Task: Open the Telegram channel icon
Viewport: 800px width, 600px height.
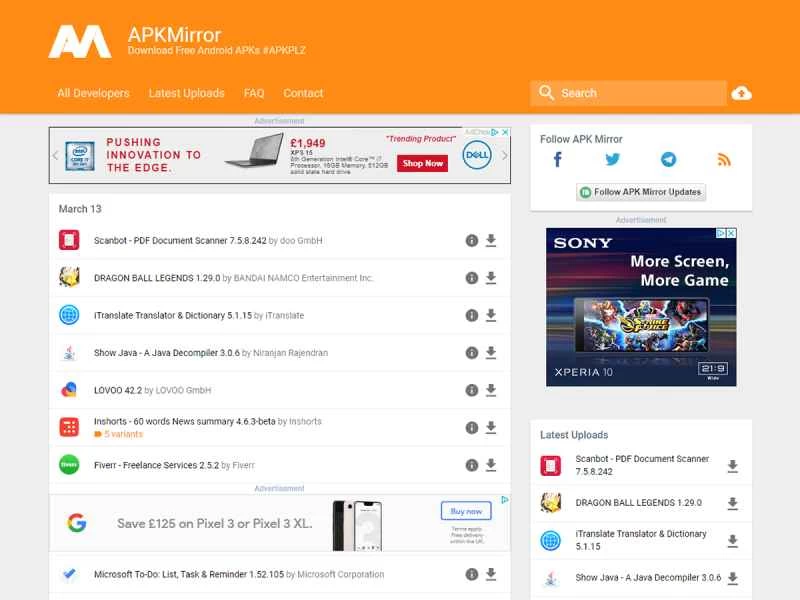Action: [667, 159]
